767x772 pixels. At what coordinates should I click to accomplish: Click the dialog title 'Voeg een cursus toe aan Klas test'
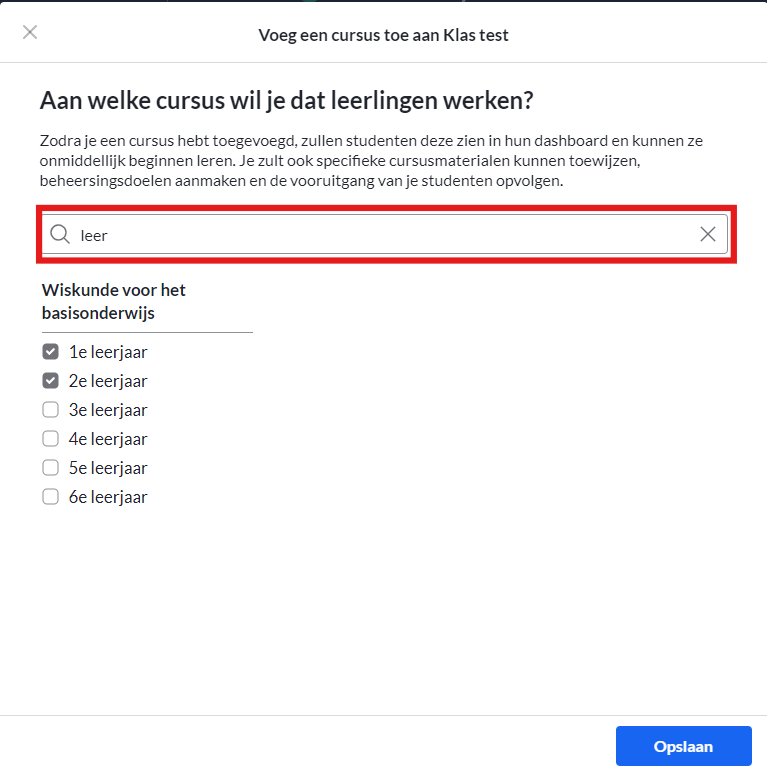click(x=384, y=35)
